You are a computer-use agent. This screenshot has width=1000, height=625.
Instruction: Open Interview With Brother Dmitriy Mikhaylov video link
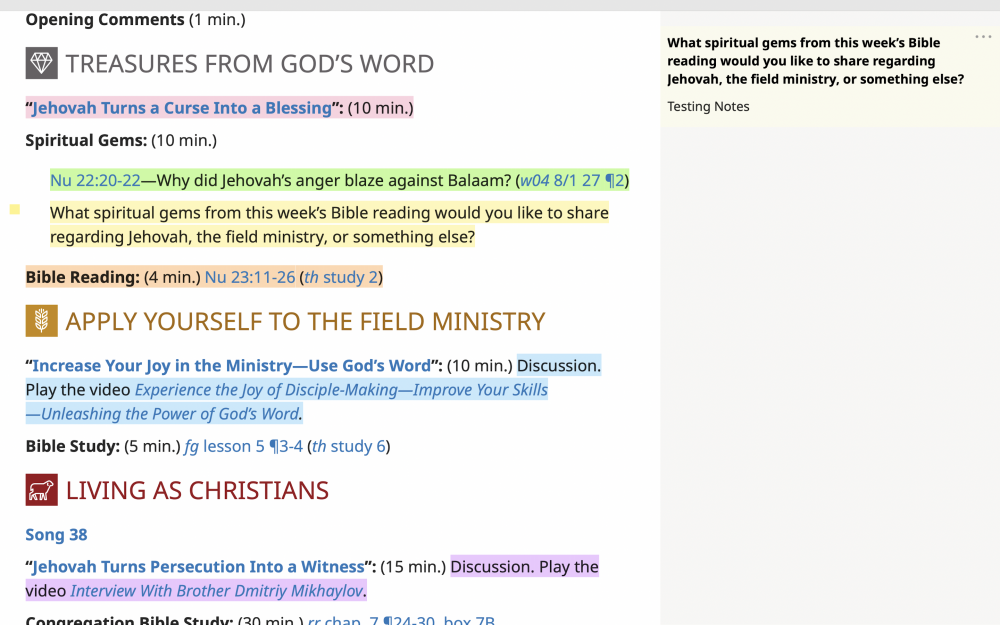coord(216,591)
